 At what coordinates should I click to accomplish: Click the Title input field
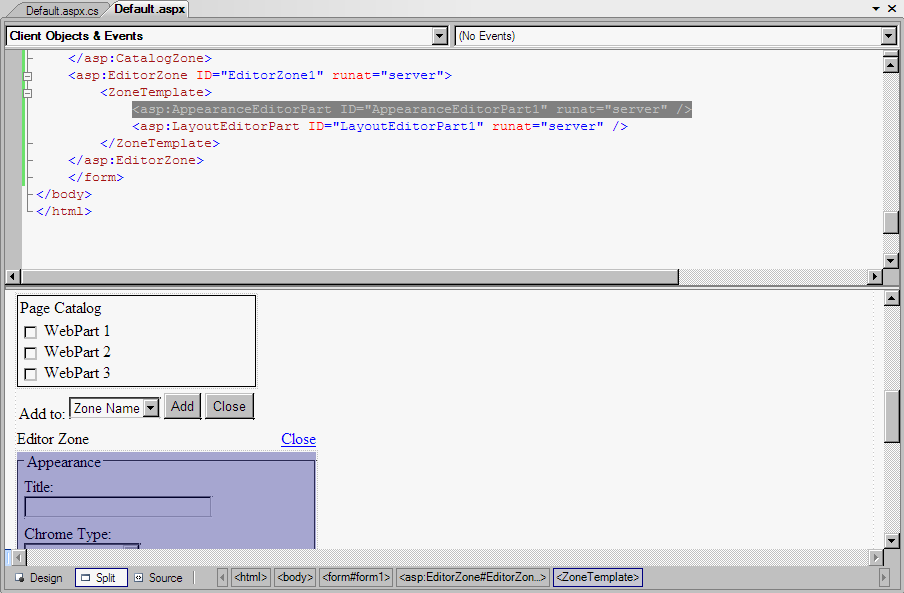118,507
